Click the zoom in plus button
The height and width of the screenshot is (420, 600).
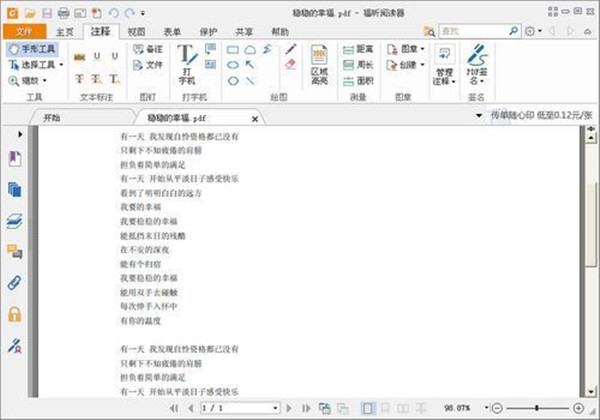click(579, 408)
